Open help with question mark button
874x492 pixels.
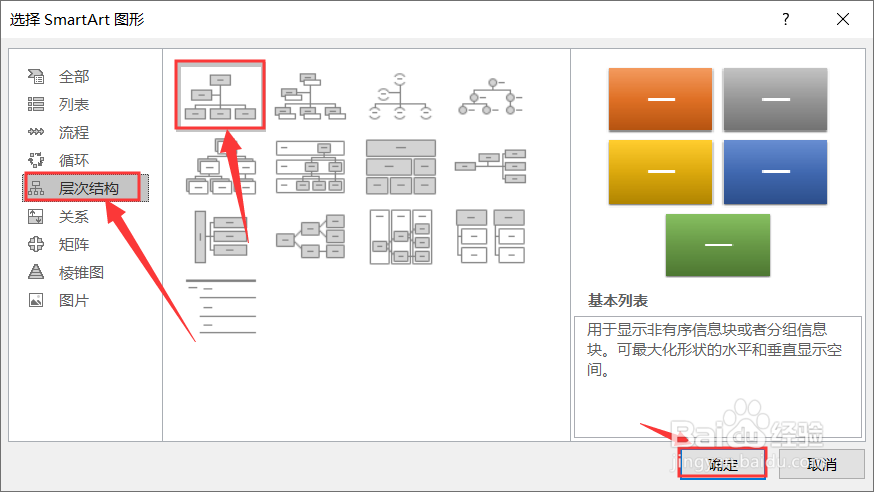[x=785, y=20]
